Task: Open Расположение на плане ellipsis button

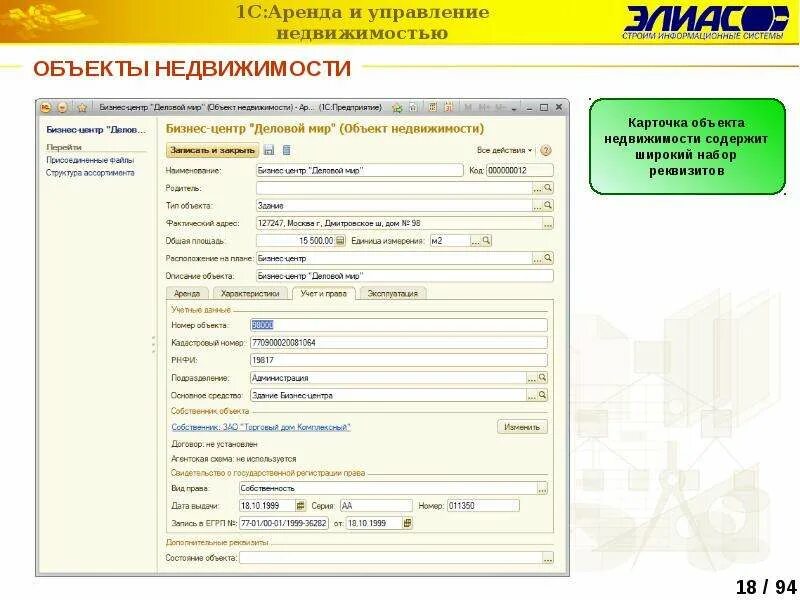Action: (537, 259)
